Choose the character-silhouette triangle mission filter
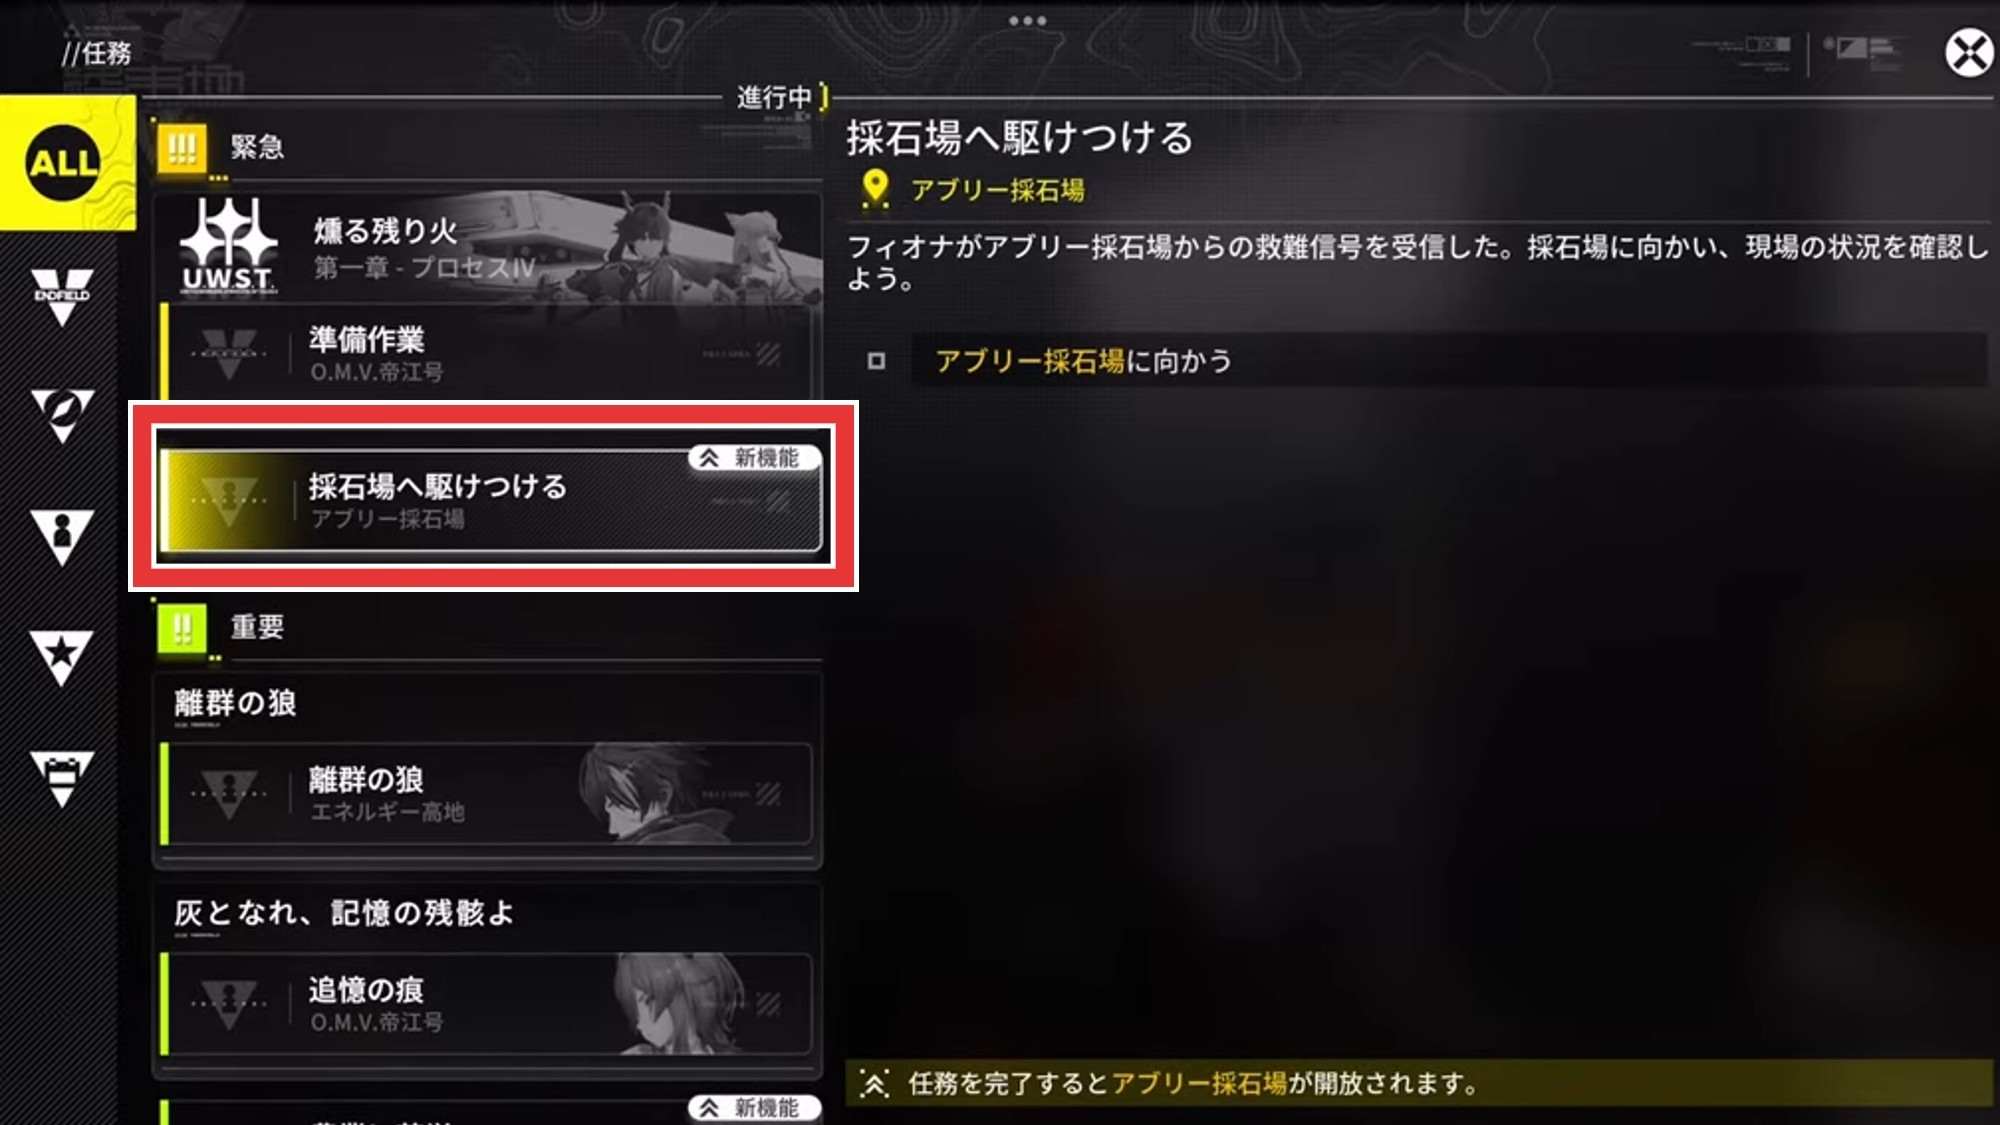Image resolution: width=2000 pixels, height=1125 pixels. click(62, 536)
